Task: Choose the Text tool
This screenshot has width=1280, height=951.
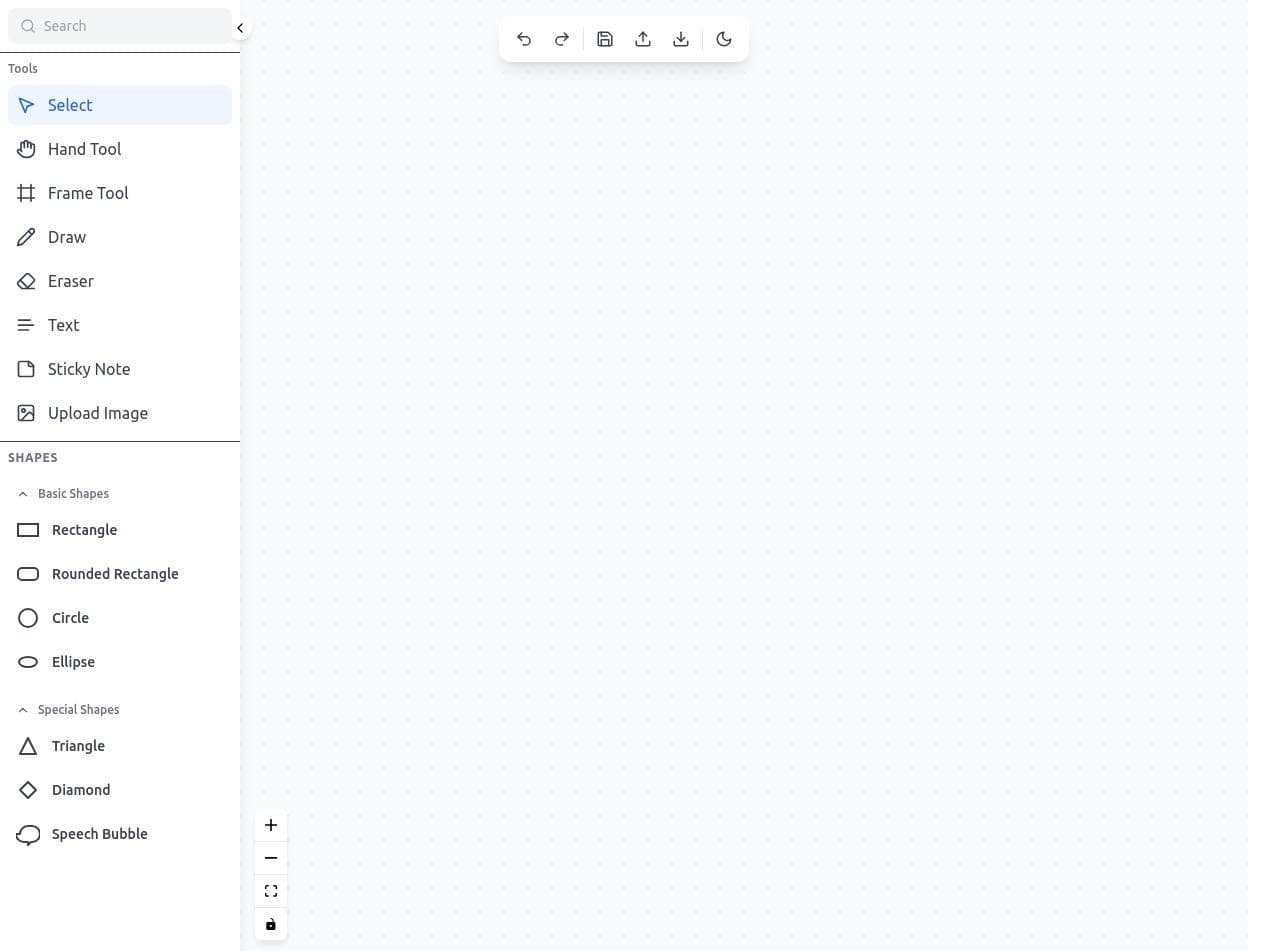Action: click(x=120, y=325)
